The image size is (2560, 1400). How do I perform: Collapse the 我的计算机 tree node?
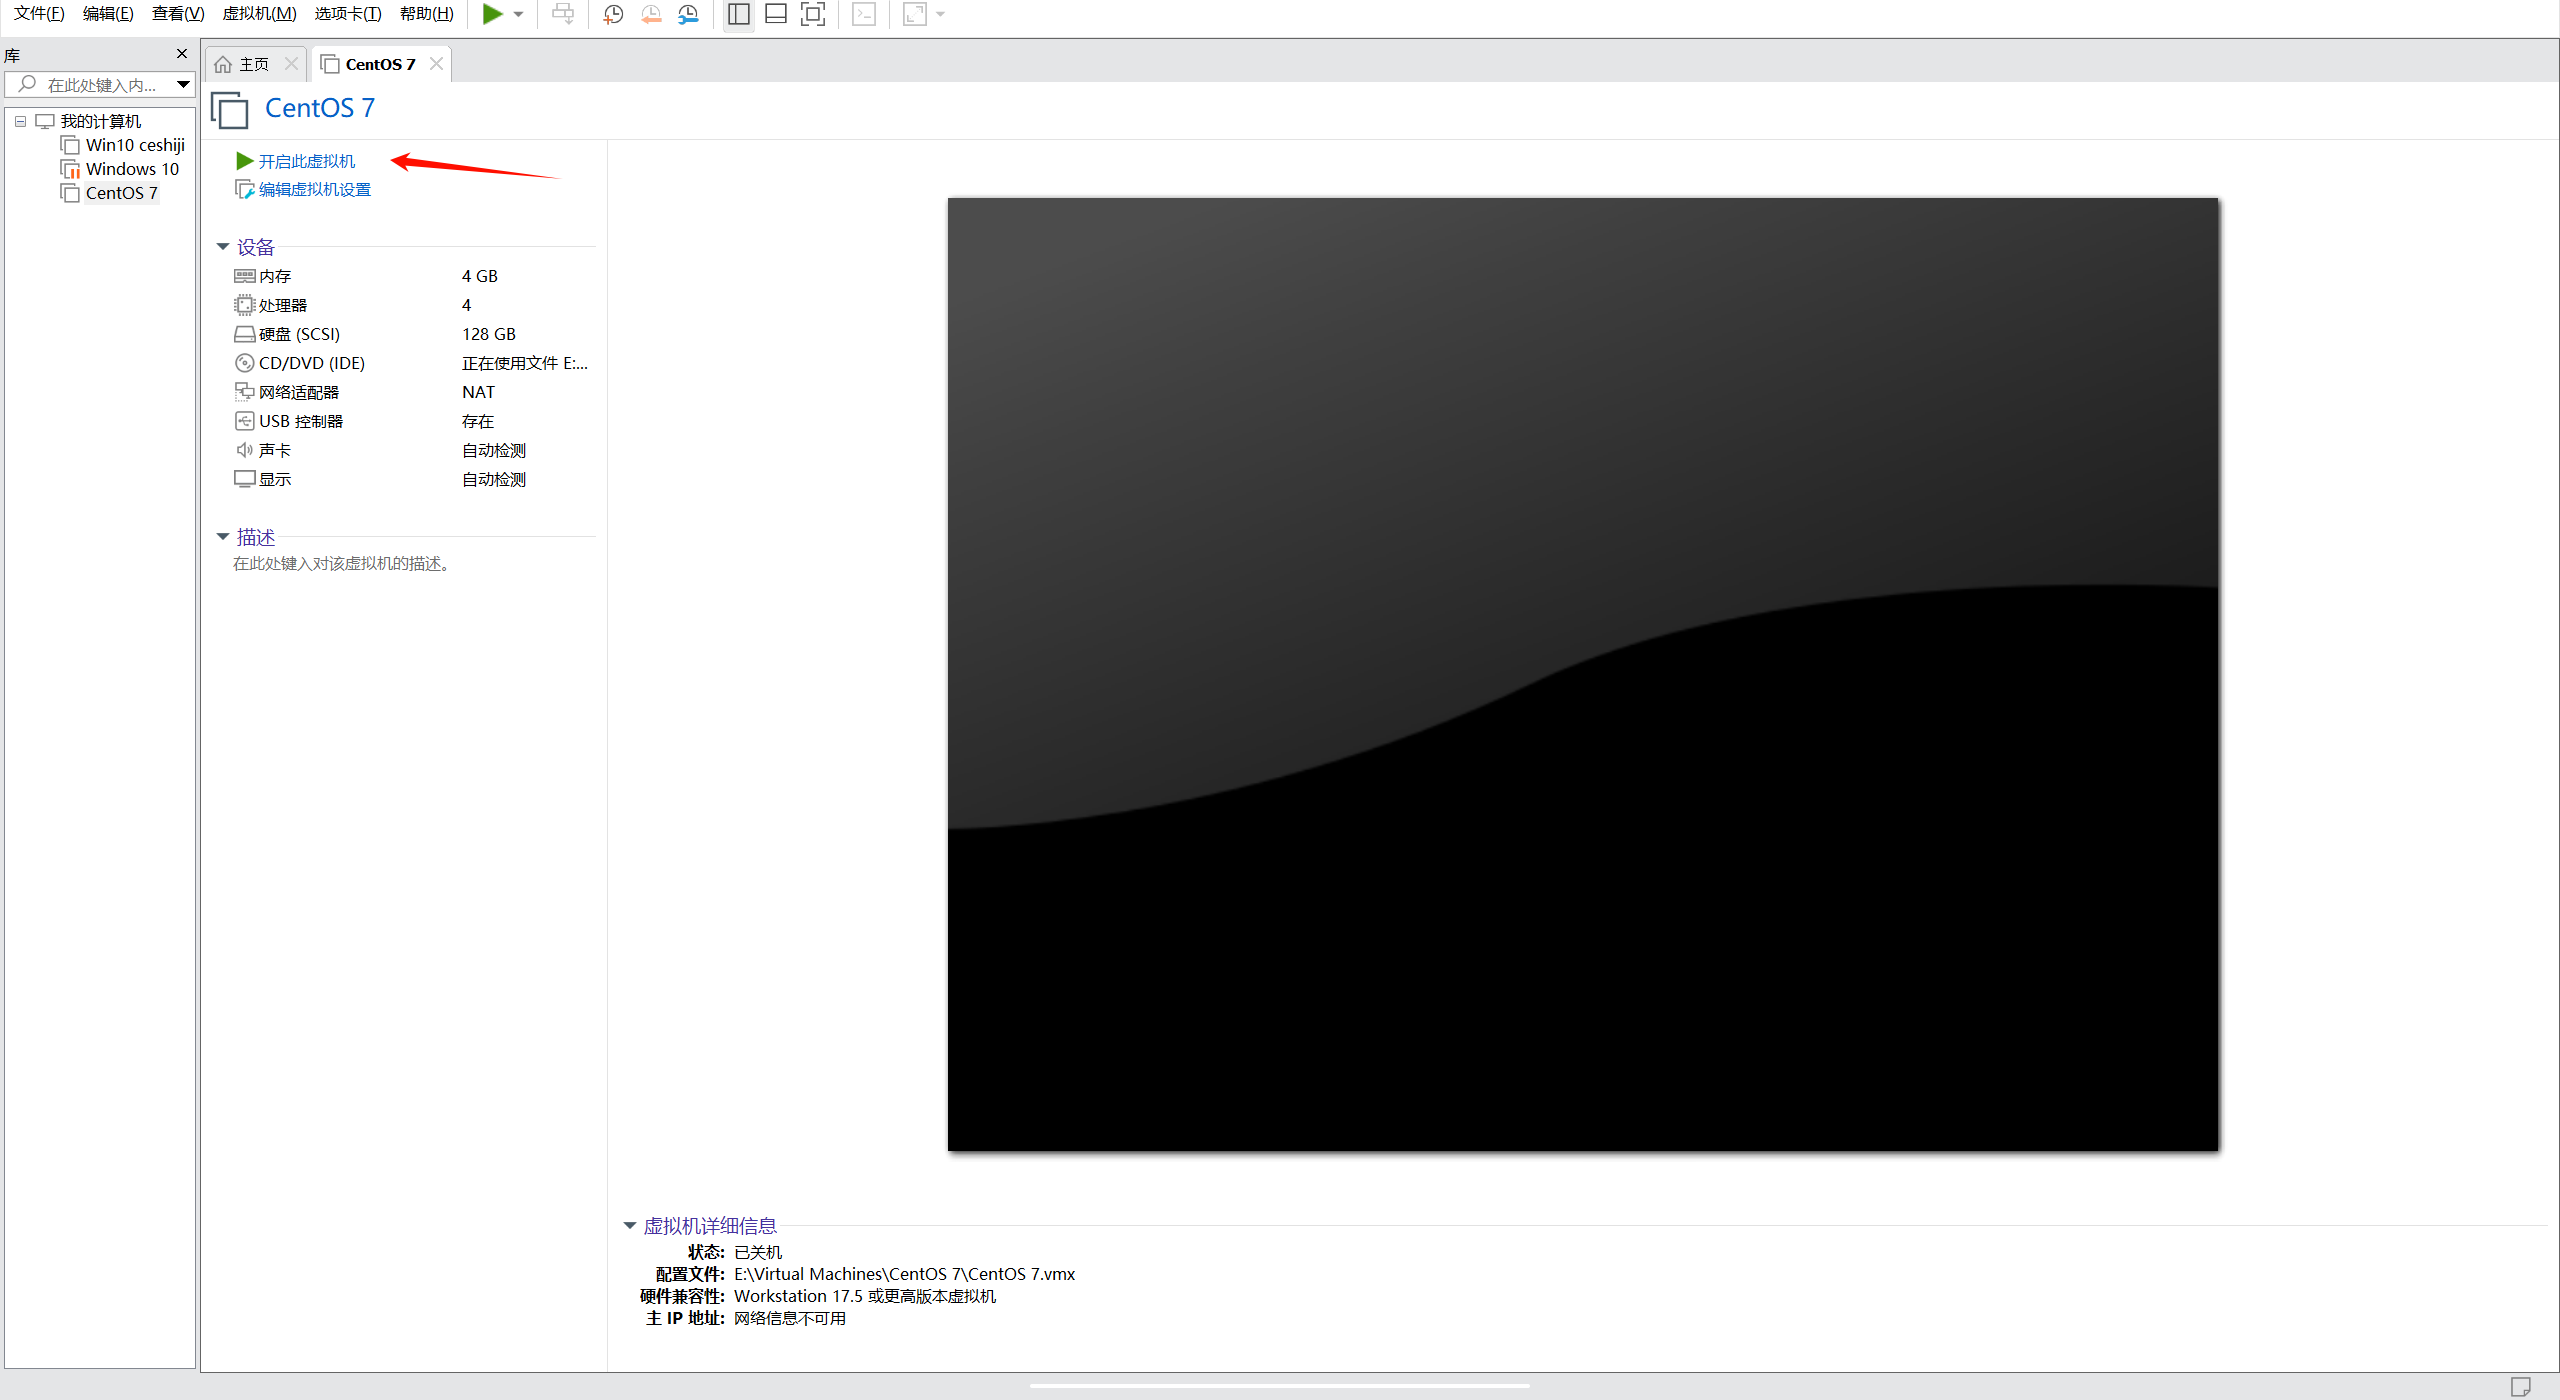pyautogui.click(x=20, y=121)
